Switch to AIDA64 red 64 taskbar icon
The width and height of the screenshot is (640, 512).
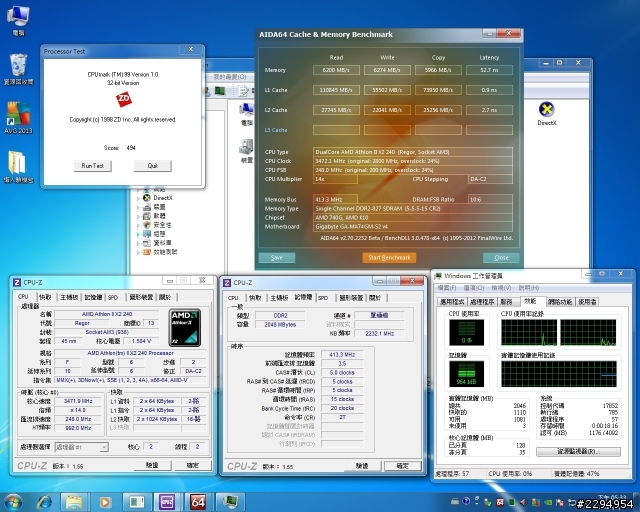click(x=198, y=502)
